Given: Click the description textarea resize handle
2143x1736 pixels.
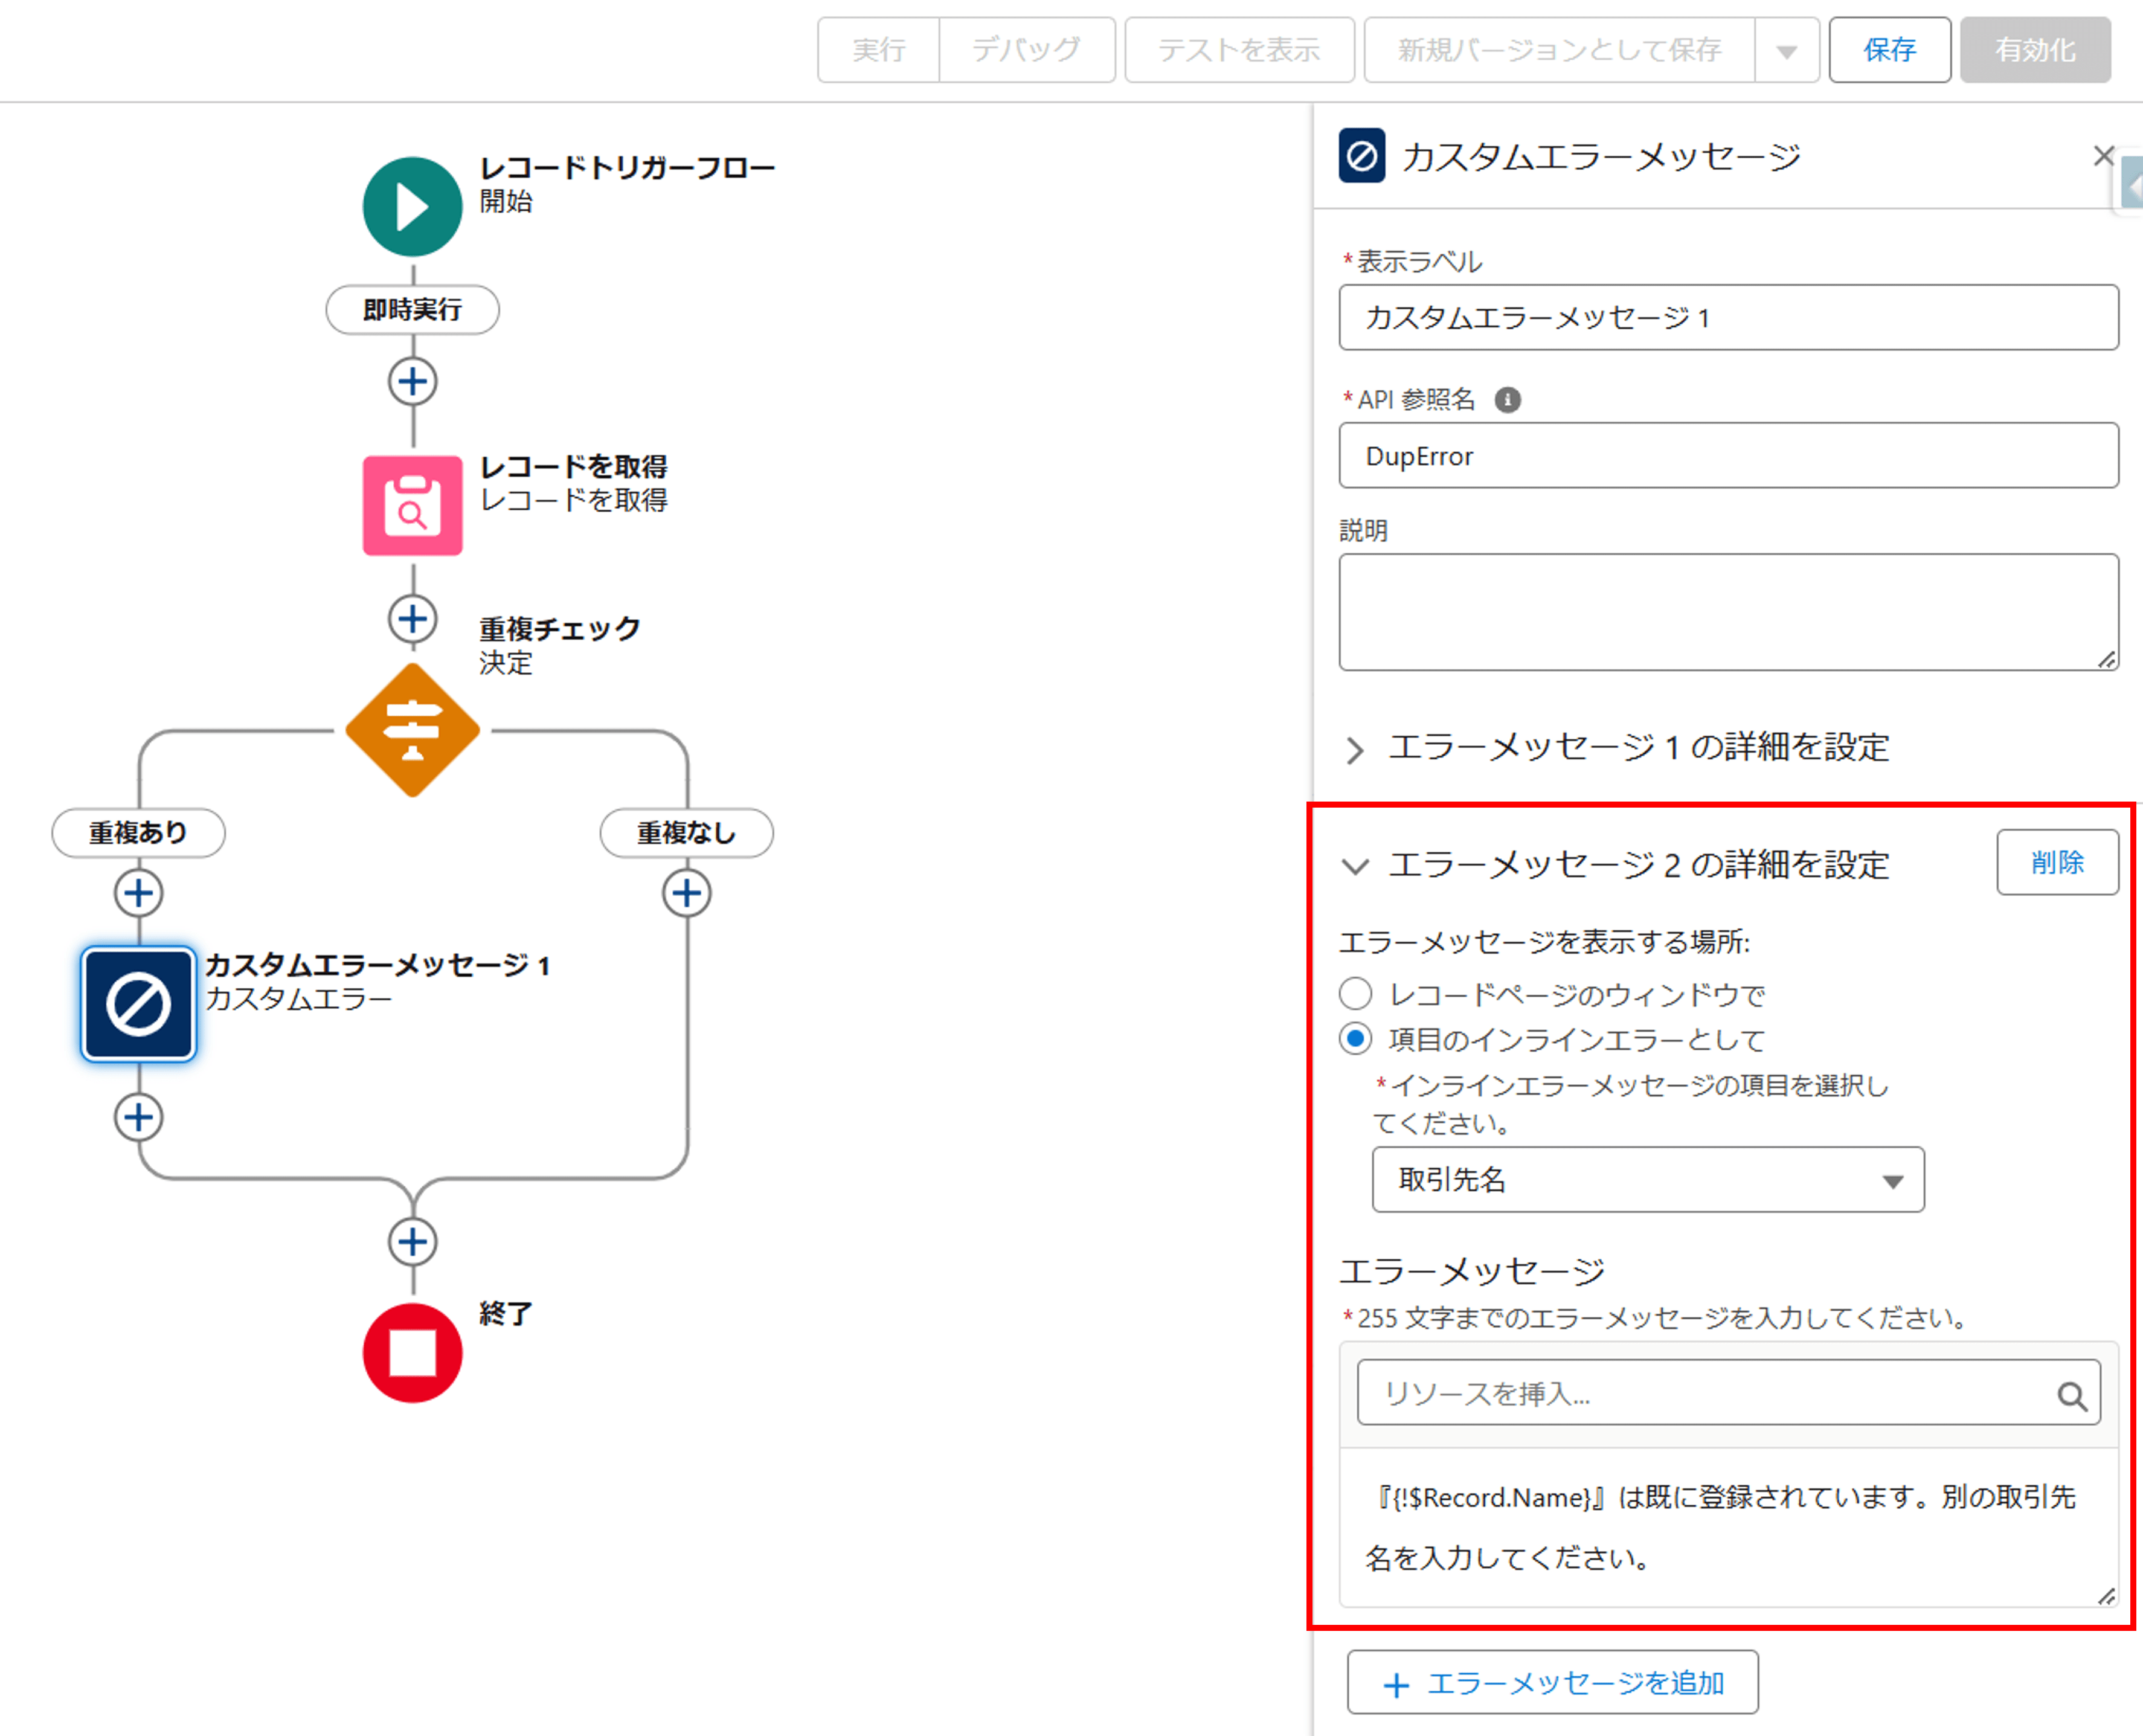Looking at the screenshot, I should [x=2106, y=659].
